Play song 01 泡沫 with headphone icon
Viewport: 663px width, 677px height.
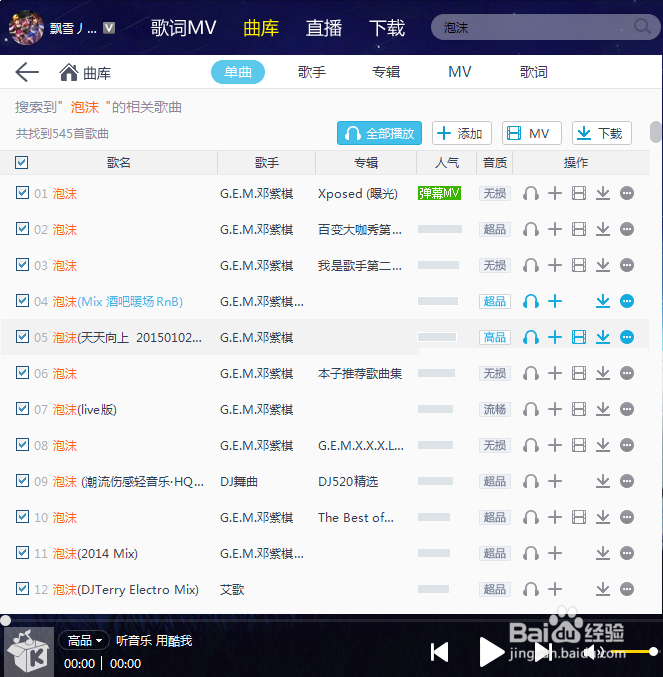(x=530, y=193)
